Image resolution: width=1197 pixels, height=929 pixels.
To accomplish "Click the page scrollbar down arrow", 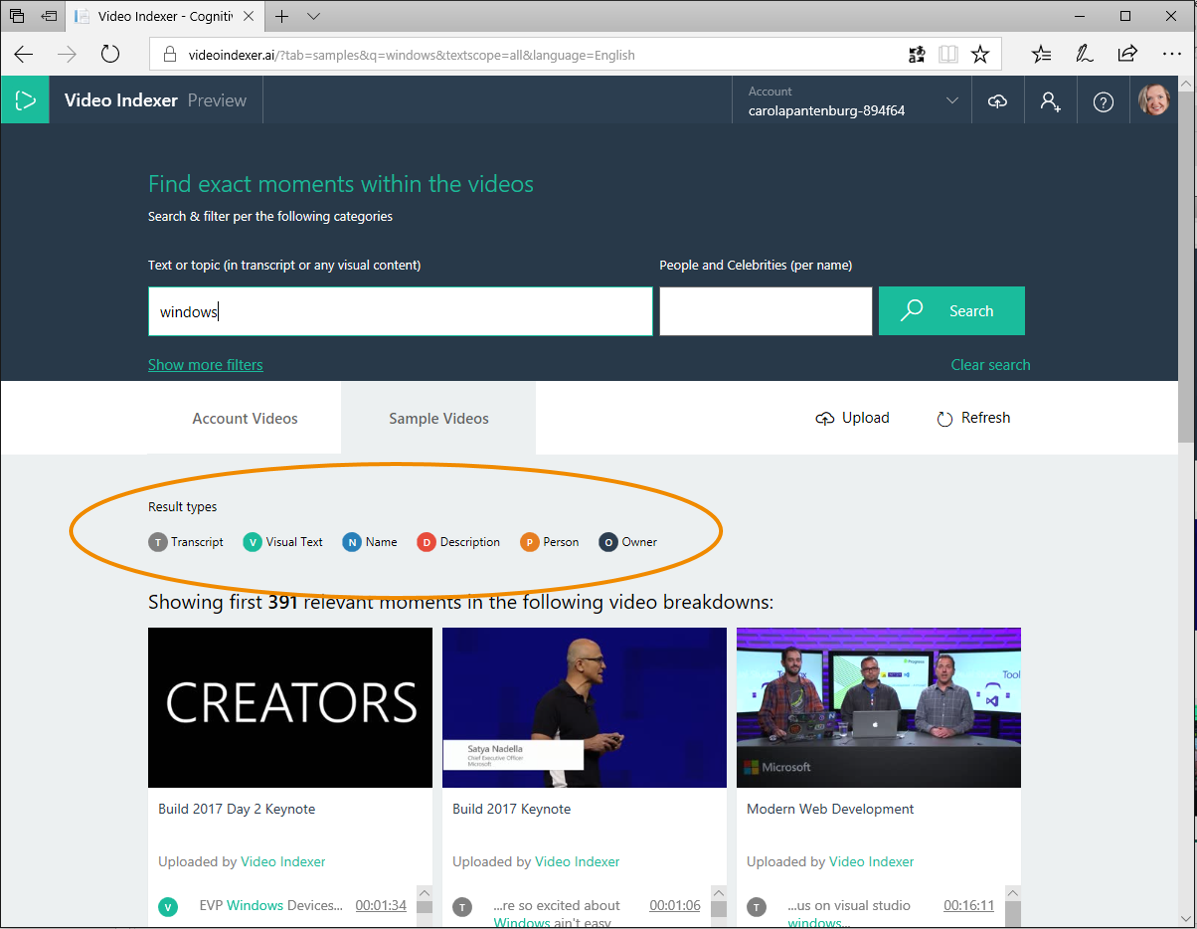I will [1186, 919].
